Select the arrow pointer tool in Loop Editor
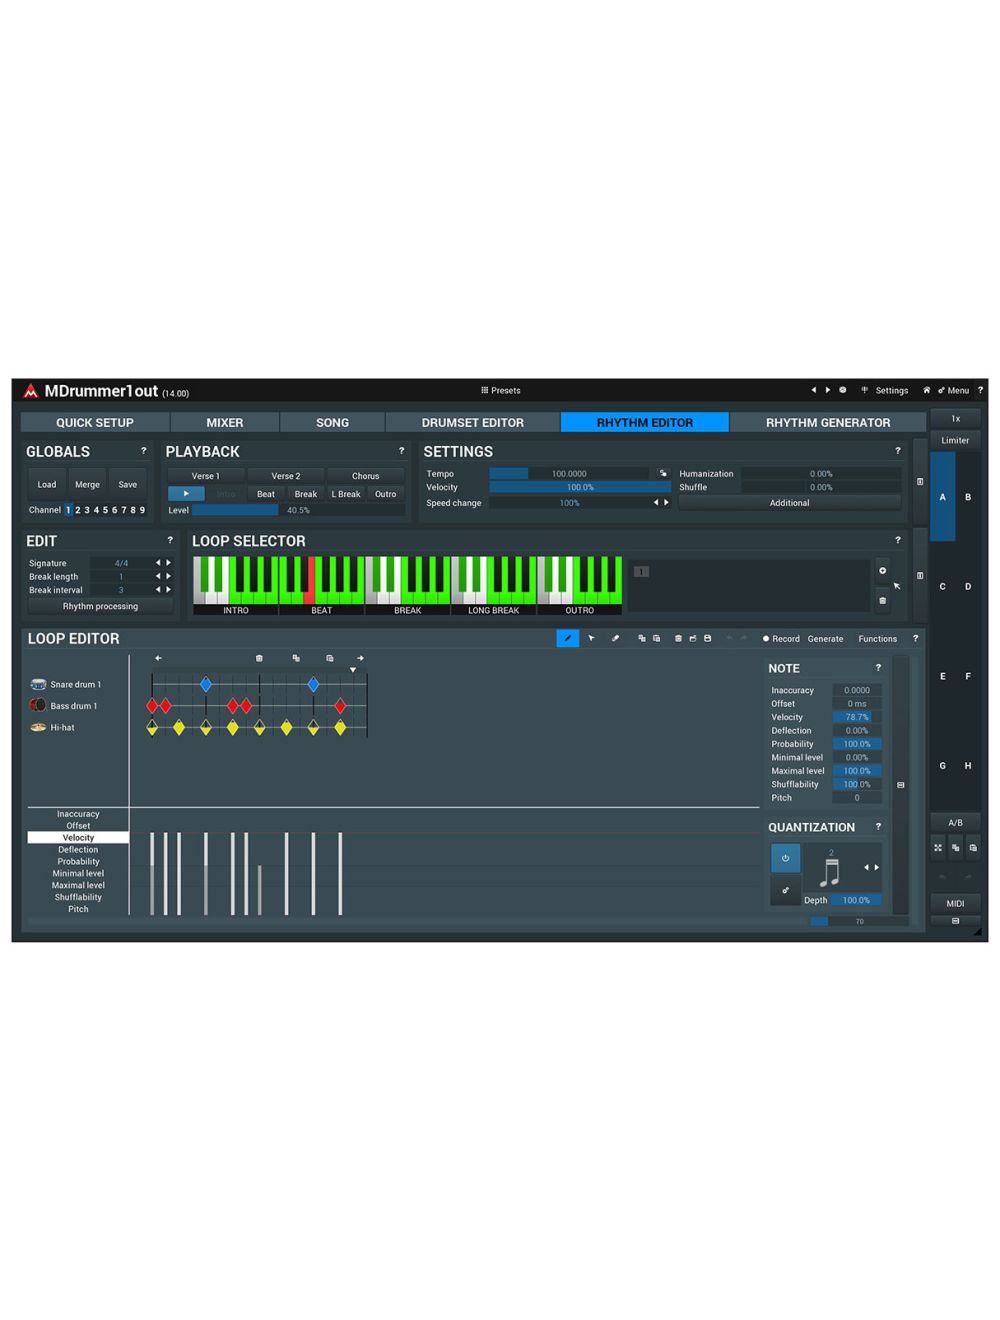 pyautogui.click(x=591, y=638)
